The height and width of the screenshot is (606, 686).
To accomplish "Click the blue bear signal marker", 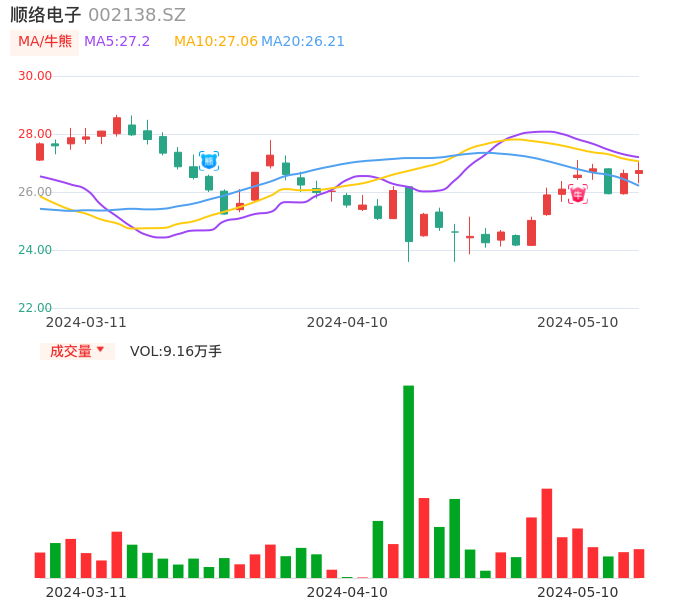I will (x=209, y=161).
